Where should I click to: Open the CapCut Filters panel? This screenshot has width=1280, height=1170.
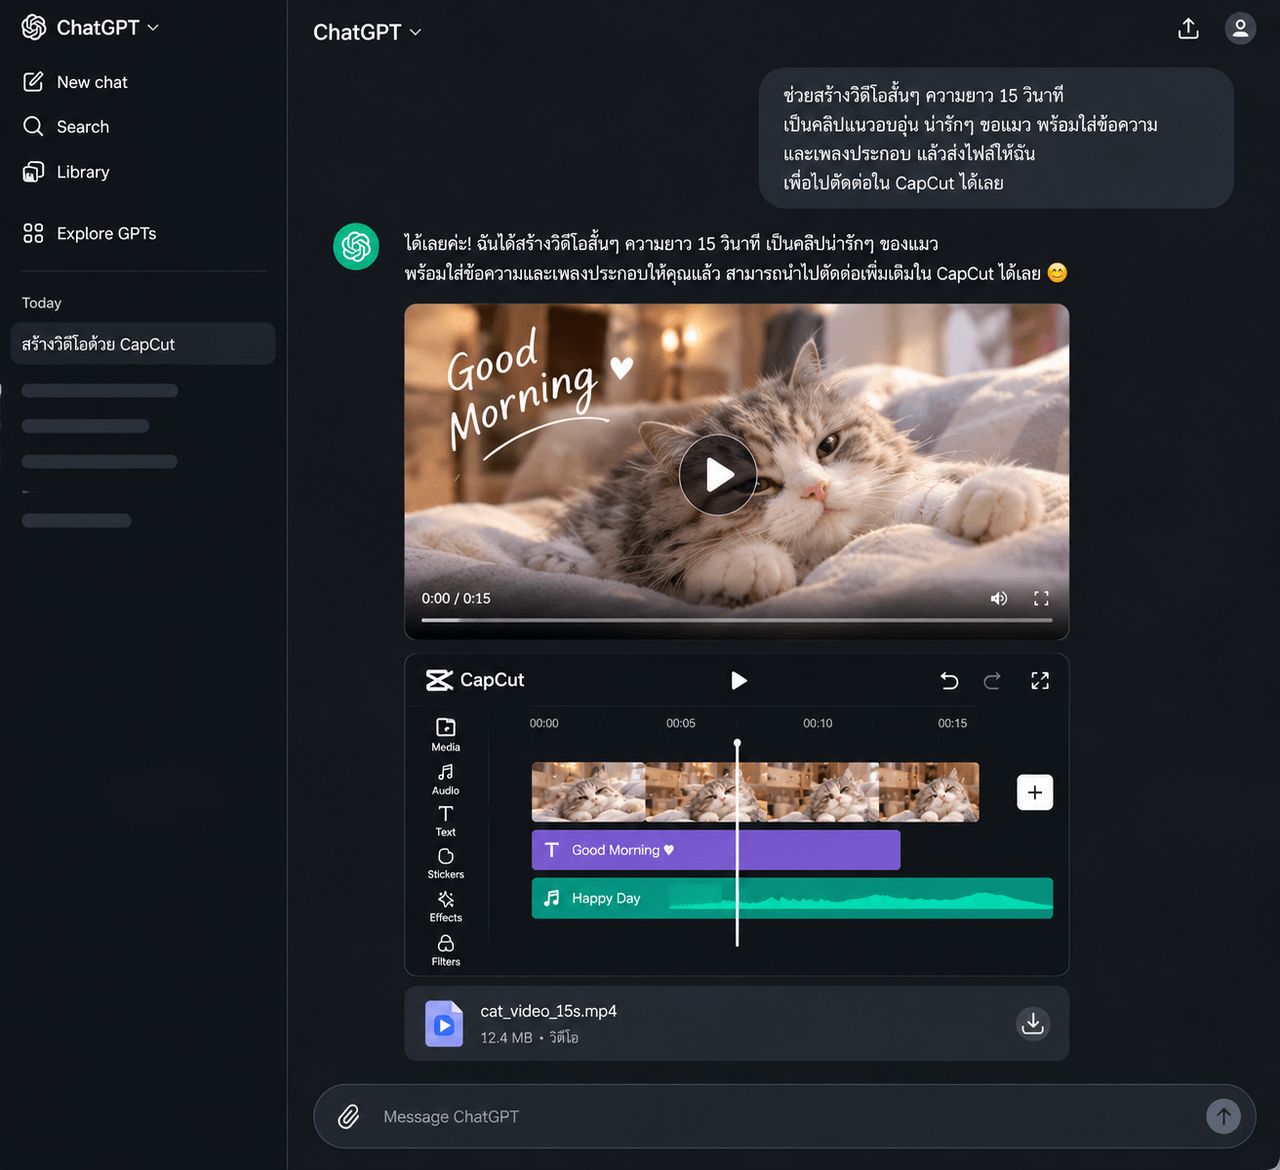point(445,950)
